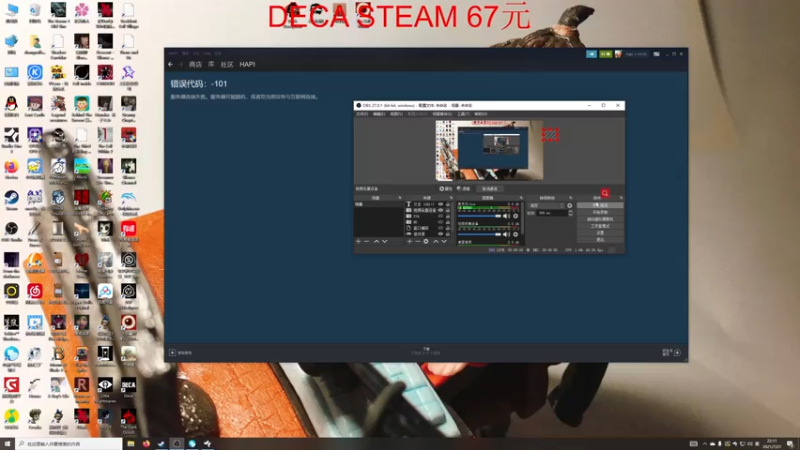Viewport: 800px width, 450px height.
Task: Open transition properties gear in OBS
Action: [x=569, y=206]
